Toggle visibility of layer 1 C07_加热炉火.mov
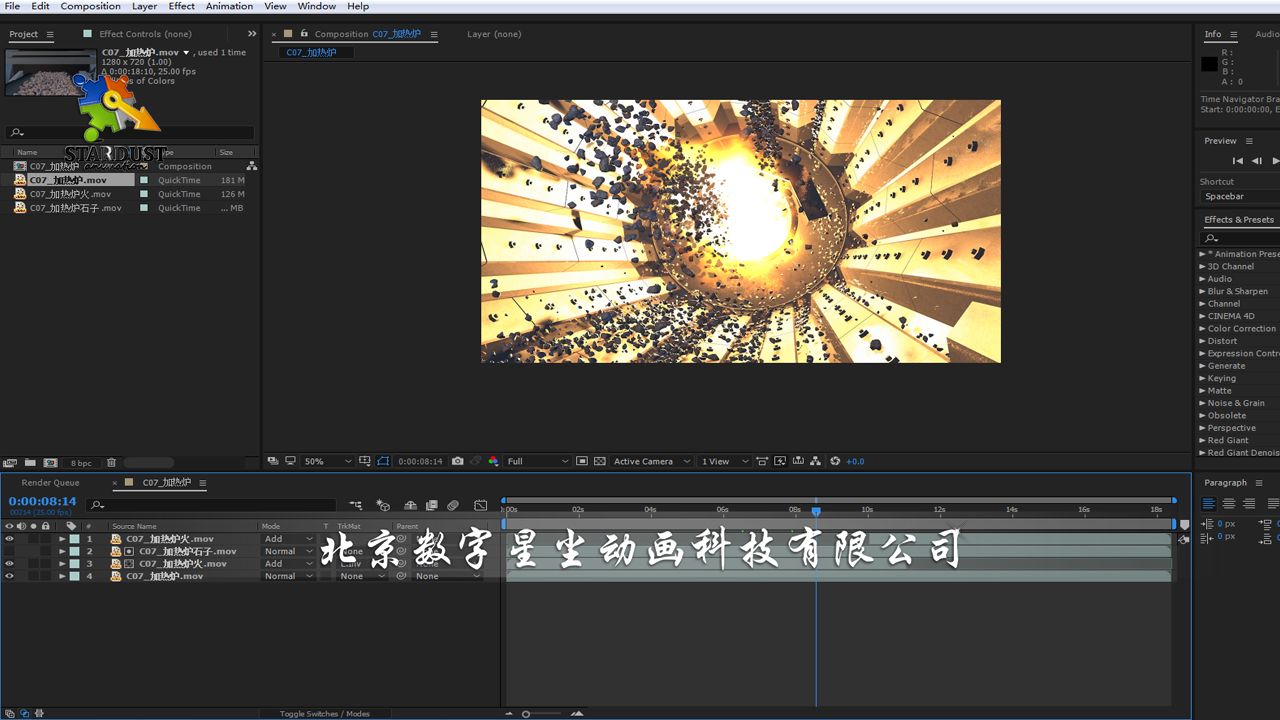Viewport: 1280px width, 720px height. [9, 539]
